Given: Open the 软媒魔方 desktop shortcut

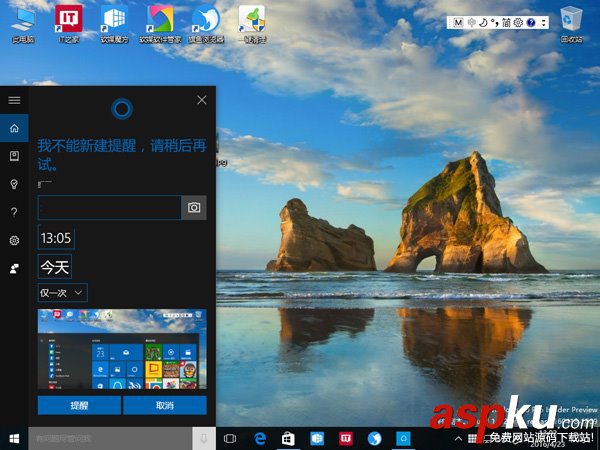Looking at the screenshot, I should 114,24.
